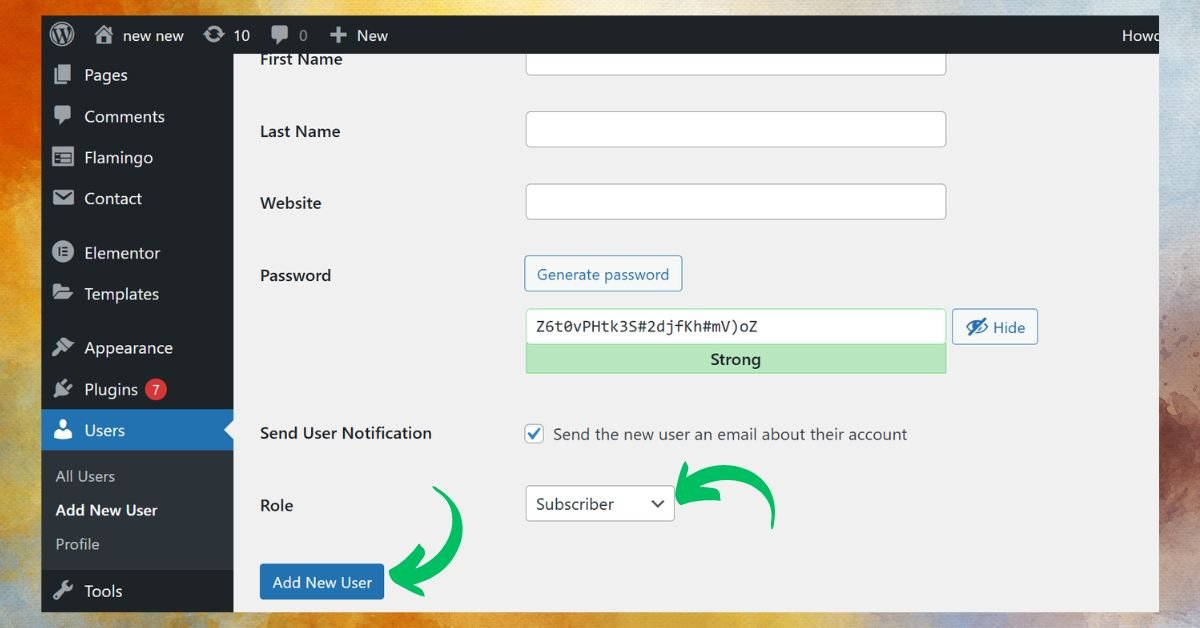Click the plus icon next to New
Screen dimensions: 1200x628
(338, 35)
